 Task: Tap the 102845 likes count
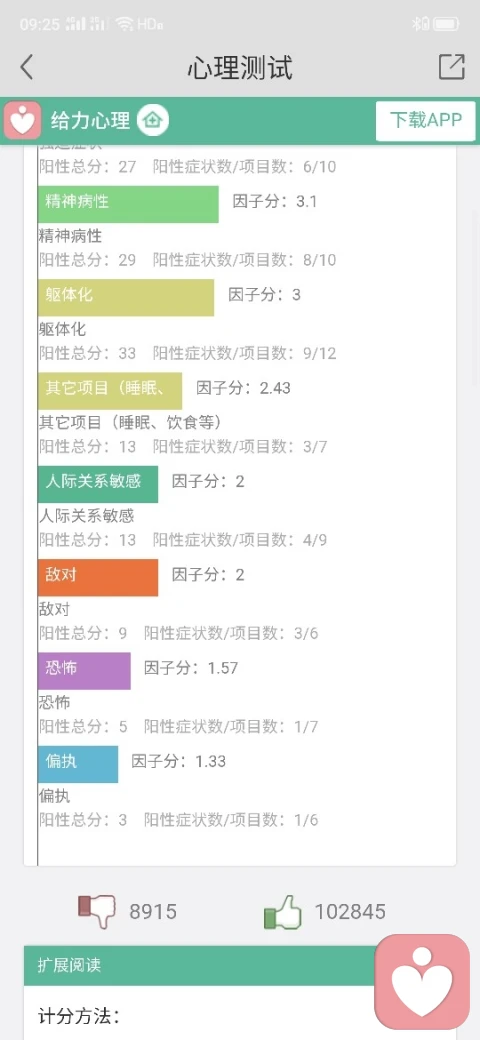[350, 911]
